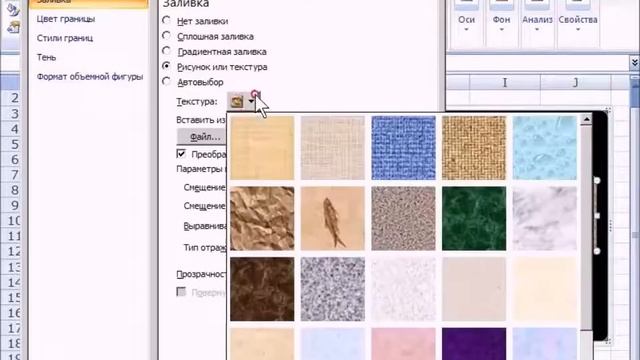The width and height of the screenshot is (640, 360).
Task: Open 'Цвет границы' settings page
Action: coord(66,19)
